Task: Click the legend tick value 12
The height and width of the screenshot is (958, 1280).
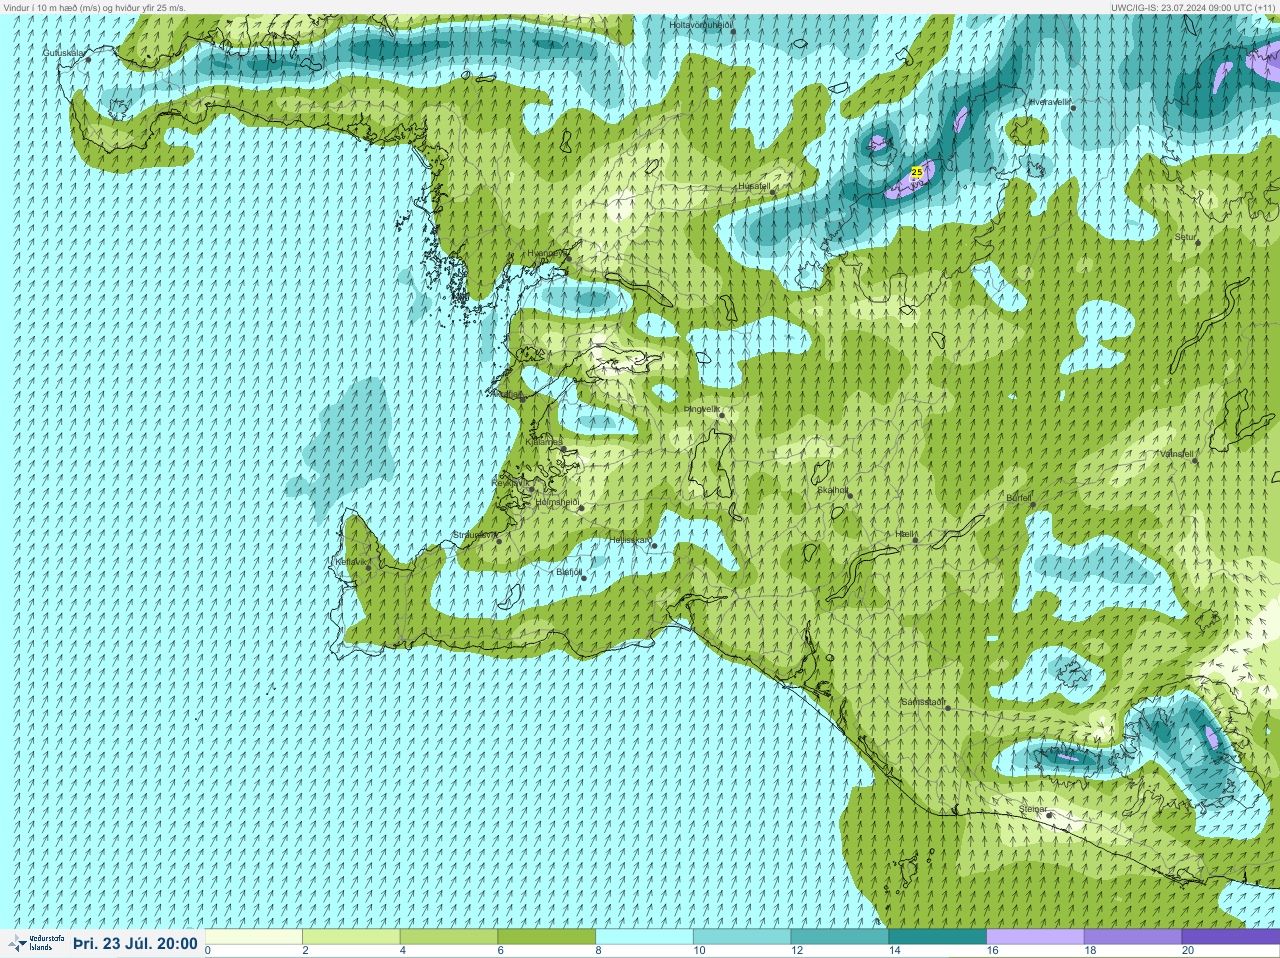Action: click(x=797, y=950)
